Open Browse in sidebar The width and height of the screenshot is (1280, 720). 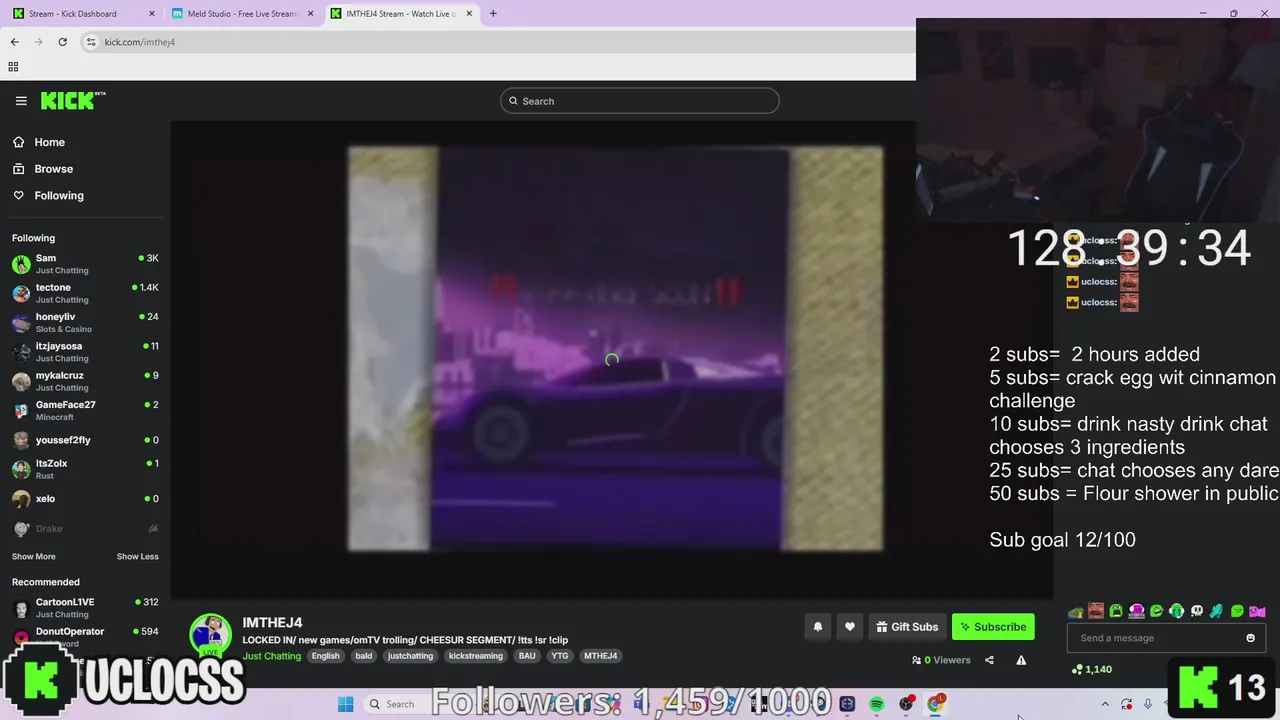pos(43,169)
